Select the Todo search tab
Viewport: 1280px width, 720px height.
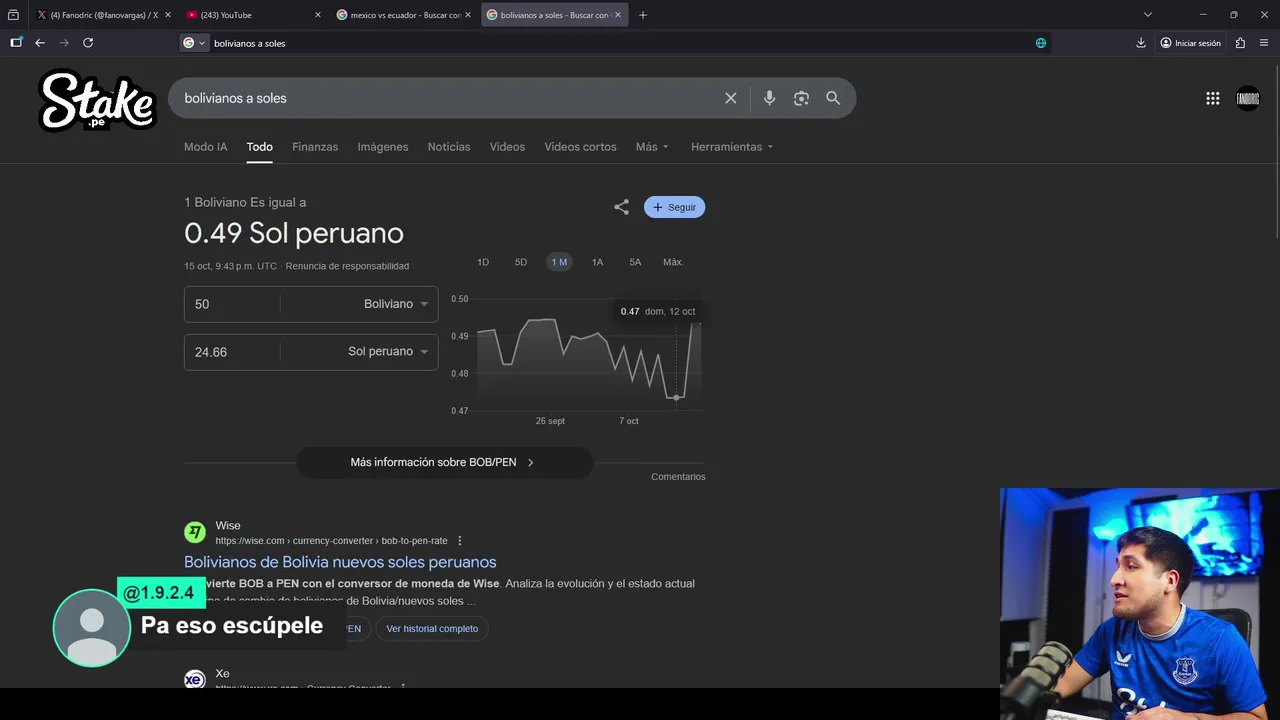pyautogui.click(x=260, y=147)
